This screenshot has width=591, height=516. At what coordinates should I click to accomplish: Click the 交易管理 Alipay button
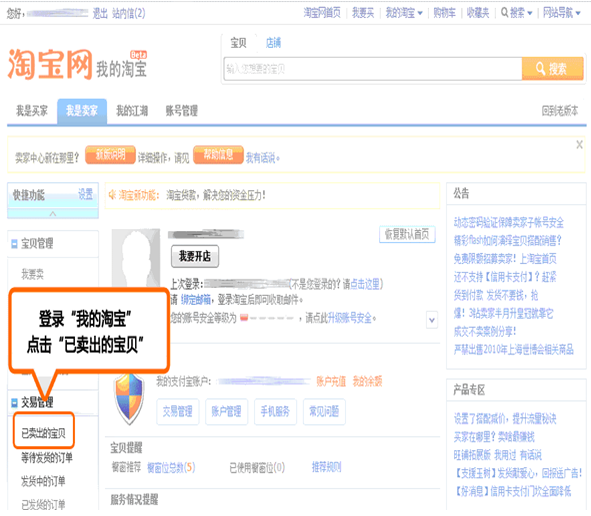[x=178, y=412]
